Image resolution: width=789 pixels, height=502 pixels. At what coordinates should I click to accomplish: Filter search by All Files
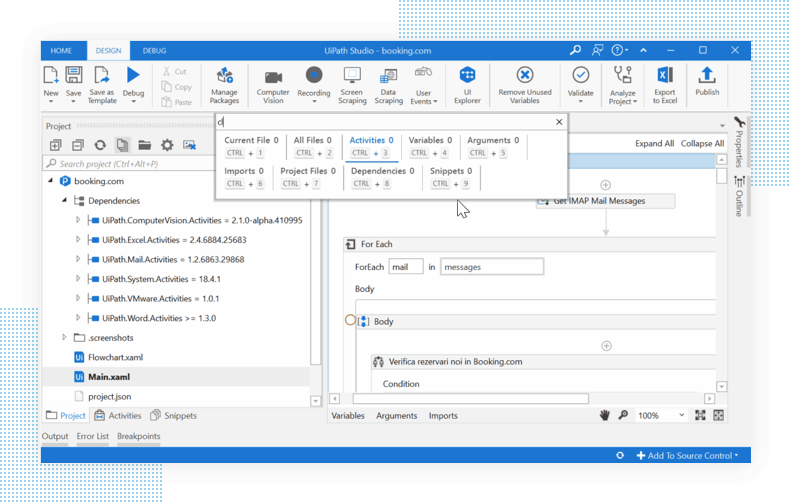pyautogui.click(x=312, y=146)
